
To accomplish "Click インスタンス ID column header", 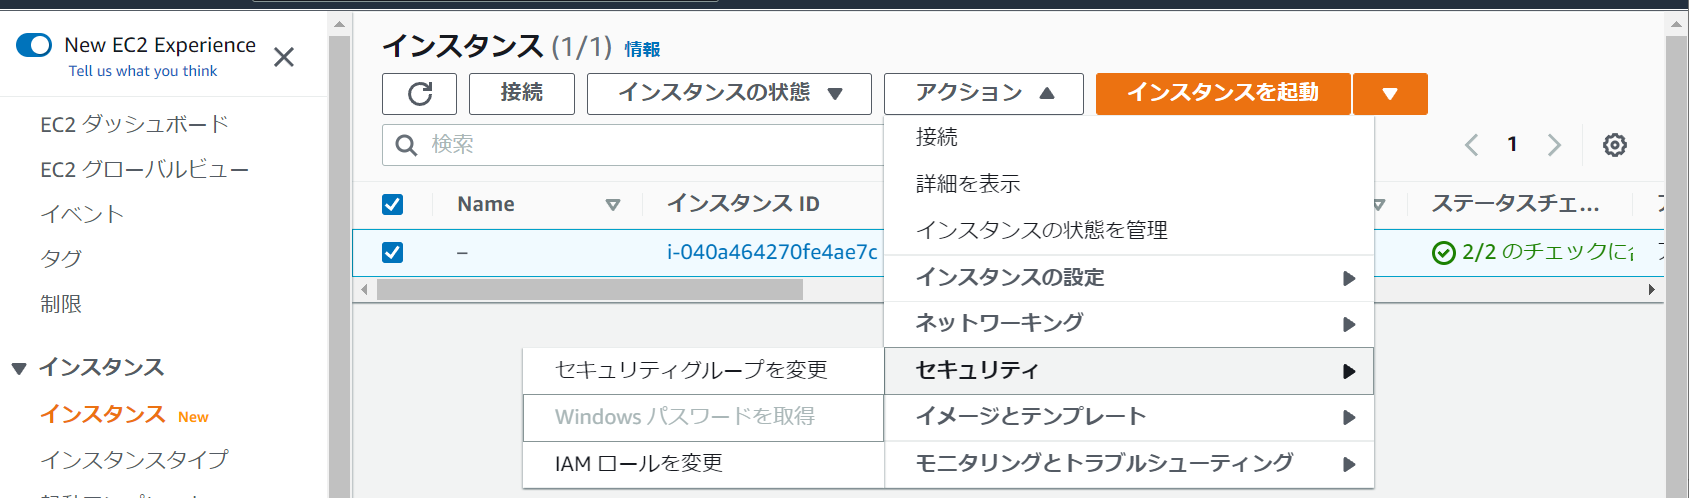I will [743, 205].
